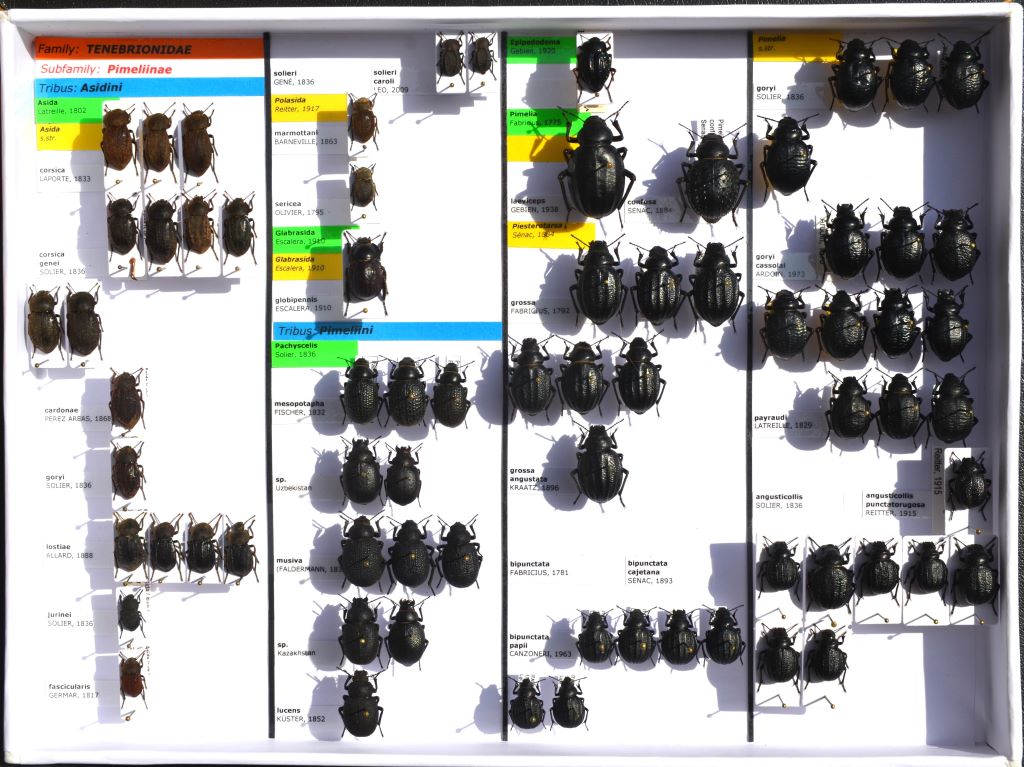Select the beetle beside lucens Küster, 1852
1024x767 pixels.
361,703
